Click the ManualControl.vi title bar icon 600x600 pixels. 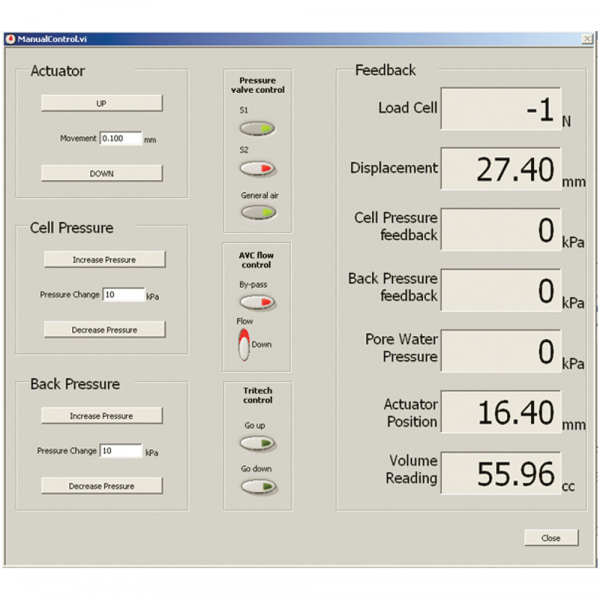point(11,39)
